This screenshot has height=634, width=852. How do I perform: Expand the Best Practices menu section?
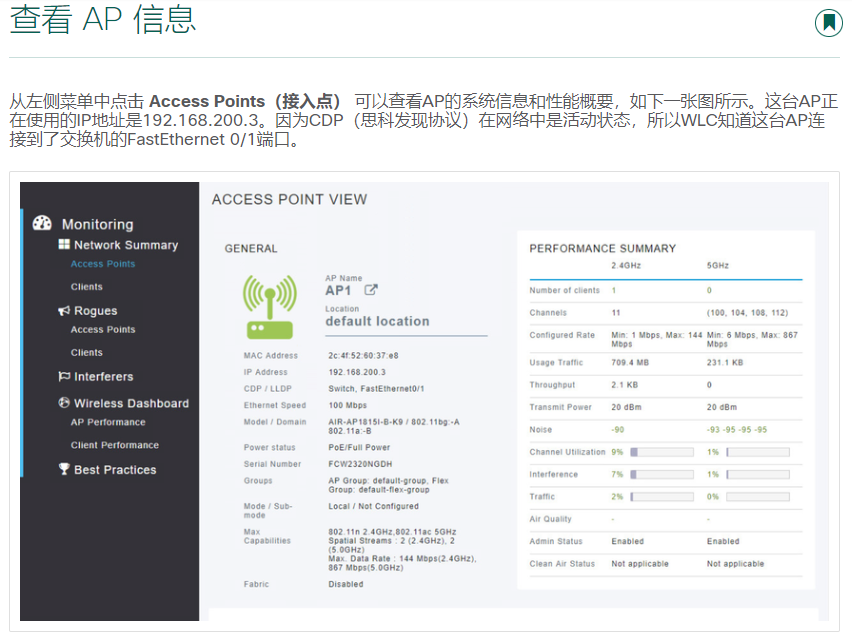[x=115, y=469]
